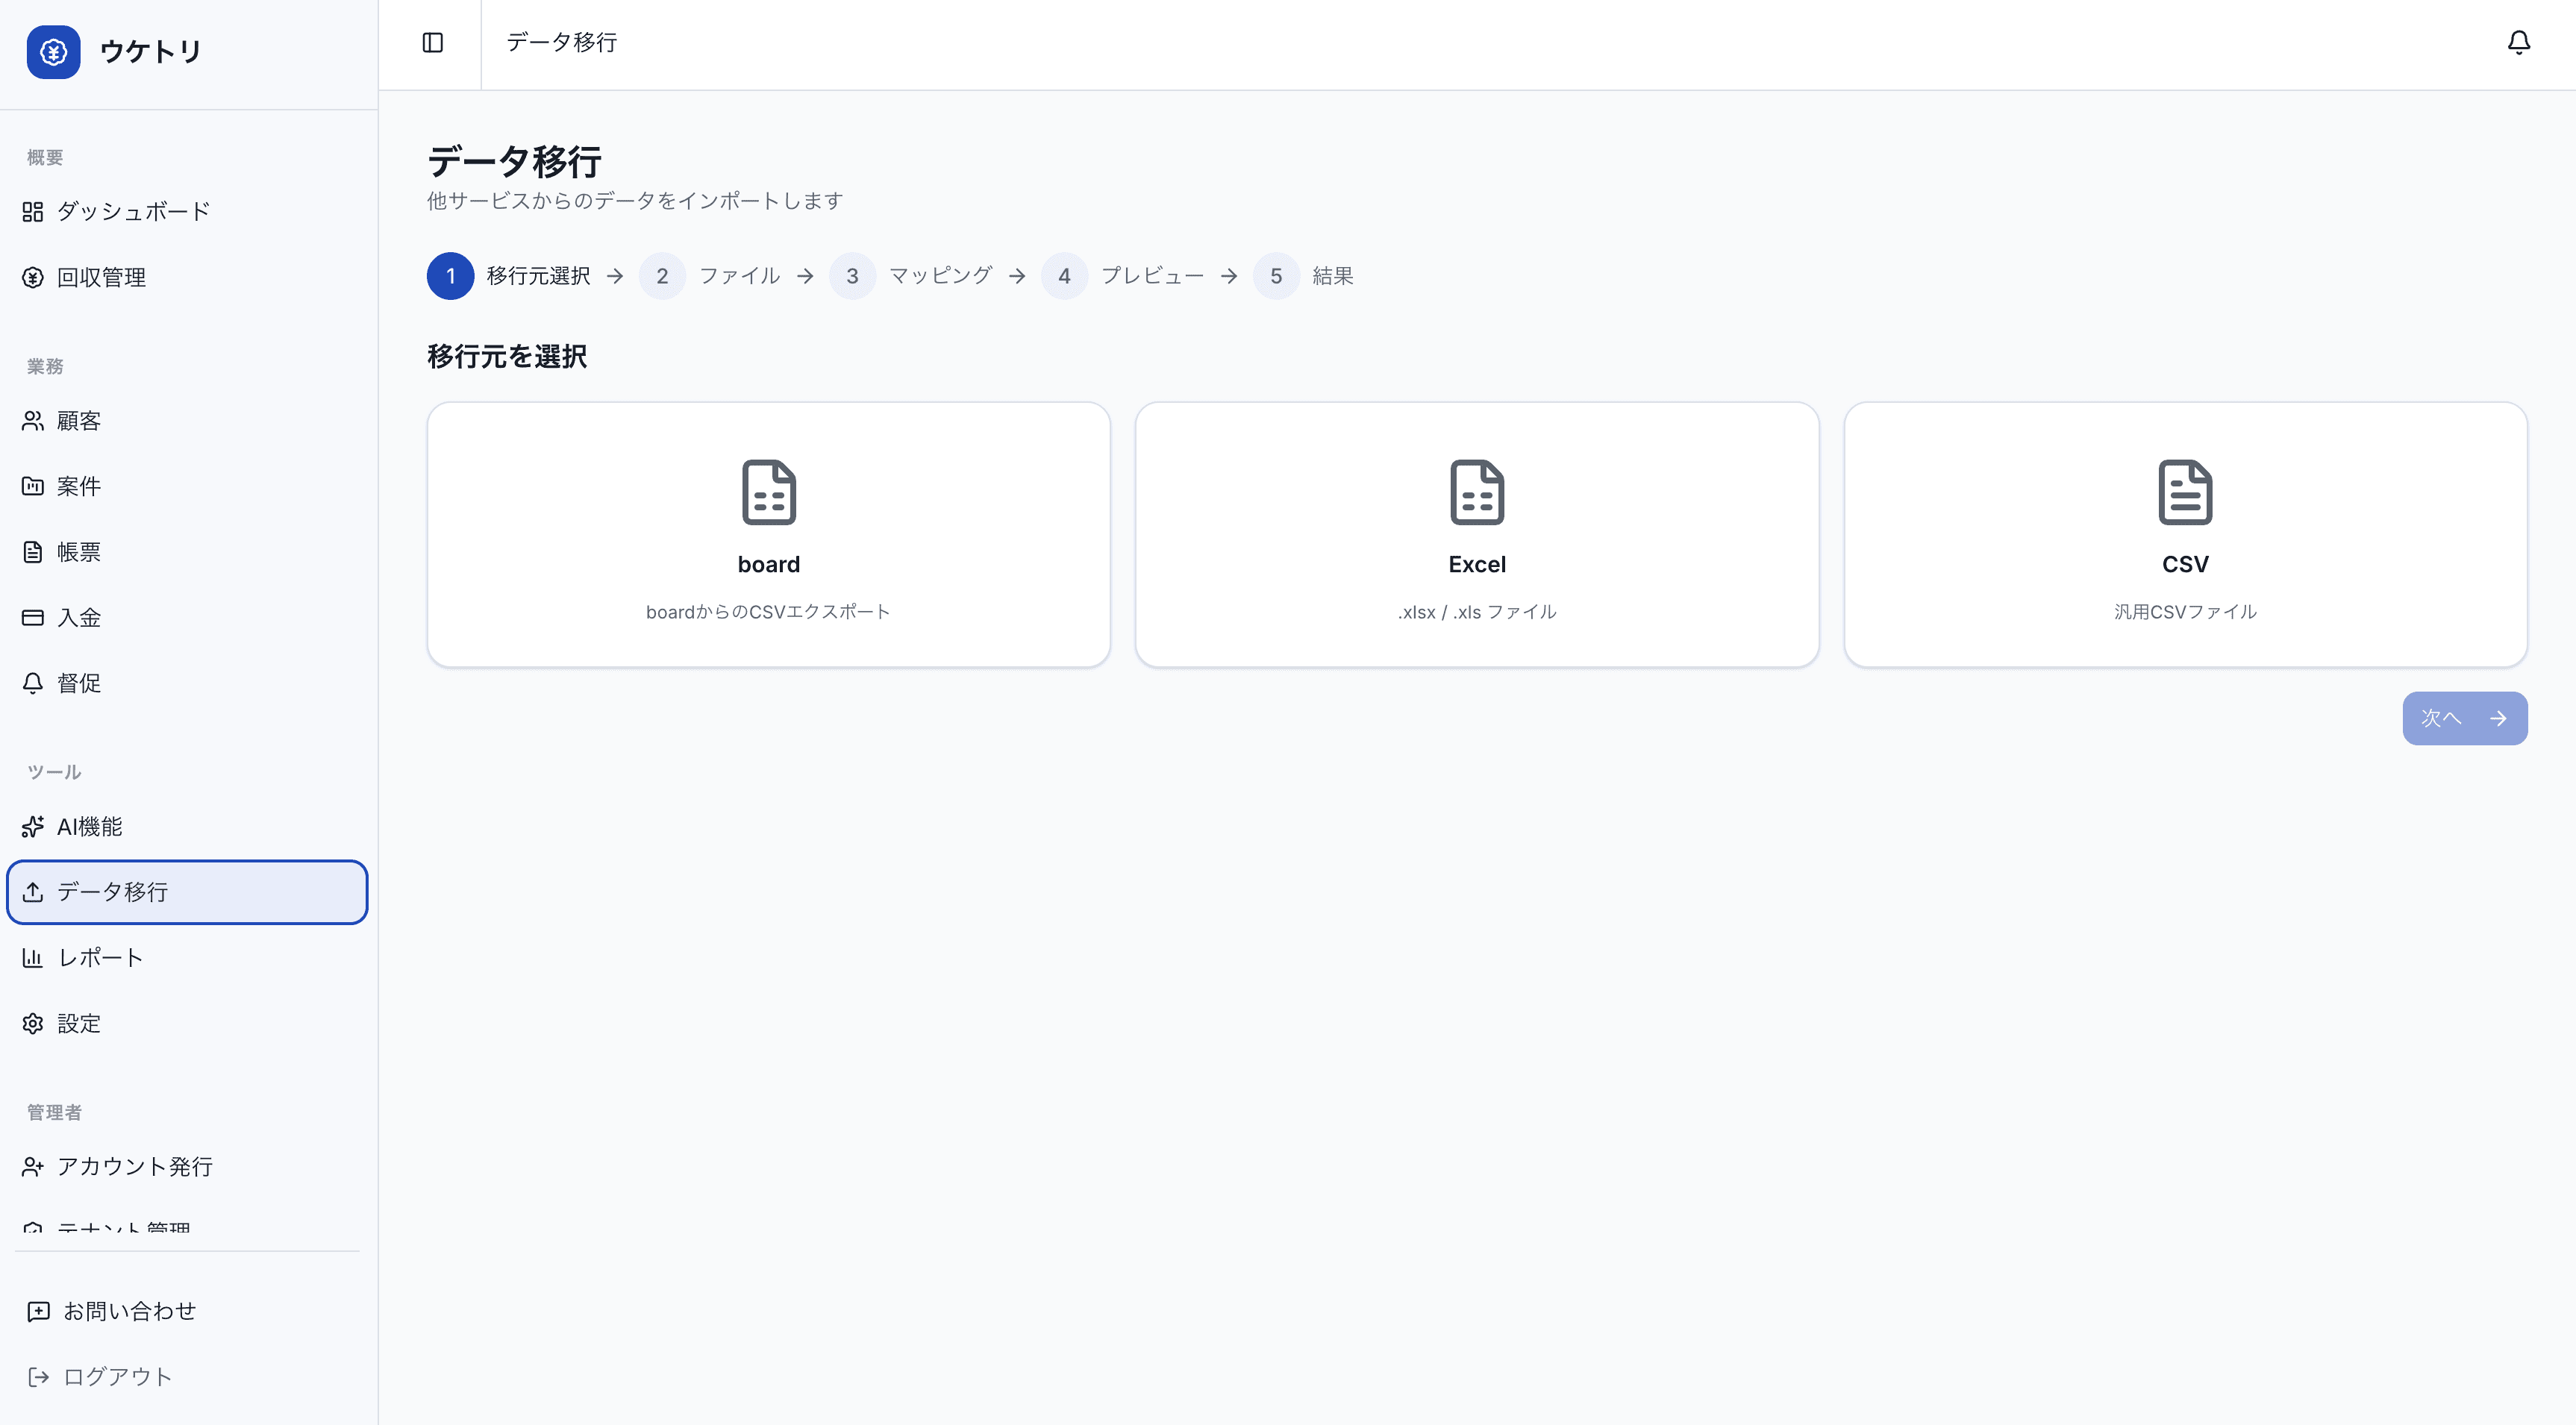Open the 案件 folder icon
The width and height of the screenshot is (2576, 1425).
(x=33, y=486)
